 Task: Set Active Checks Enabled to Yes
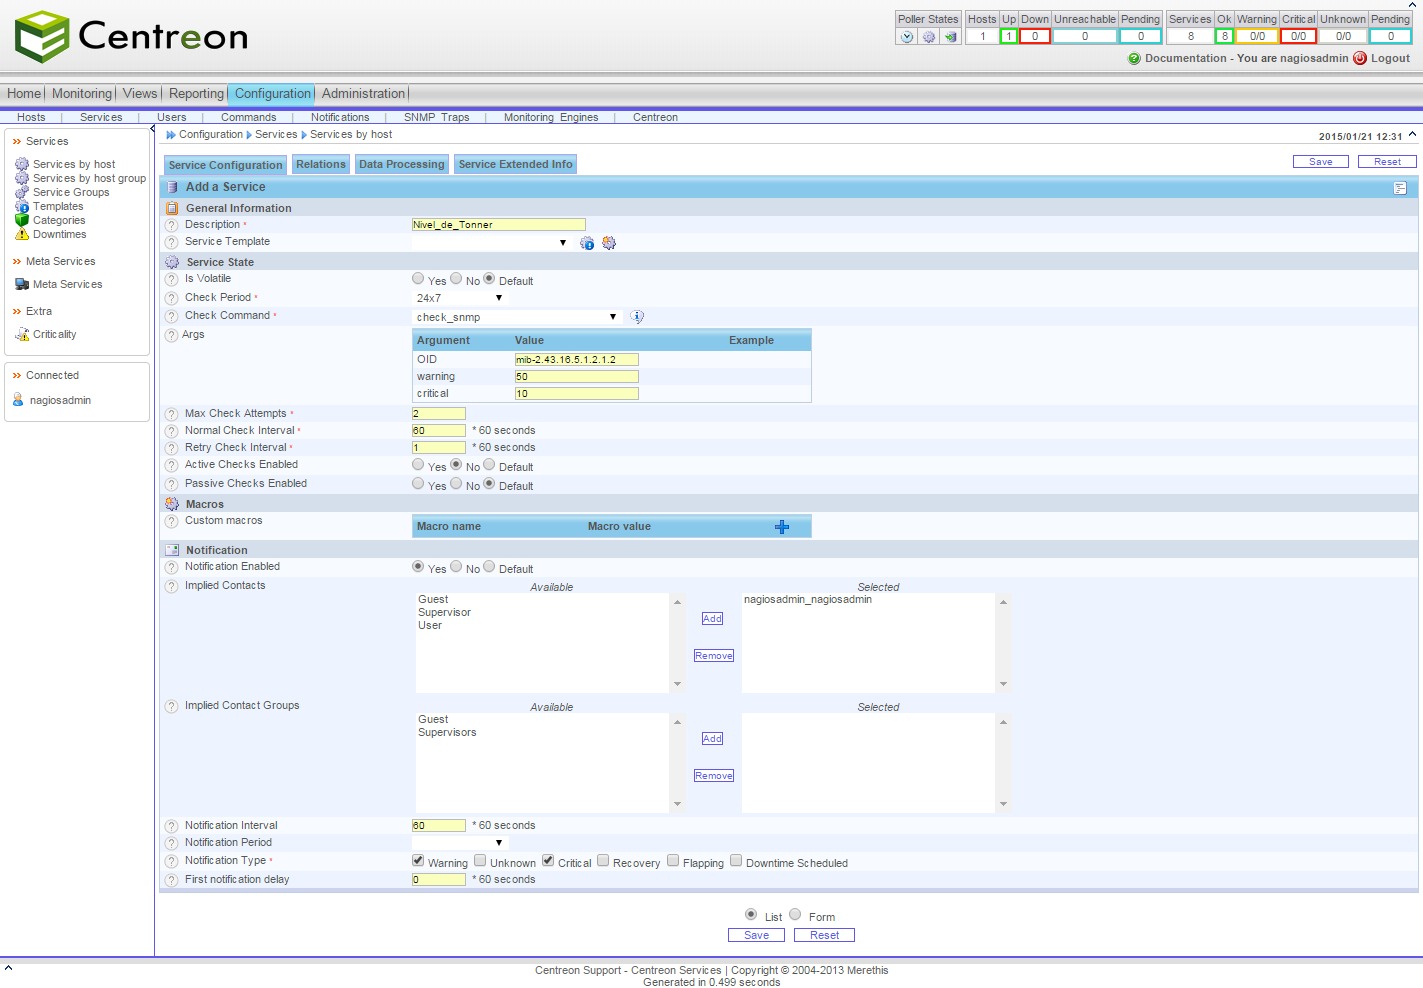click(418, 465)
